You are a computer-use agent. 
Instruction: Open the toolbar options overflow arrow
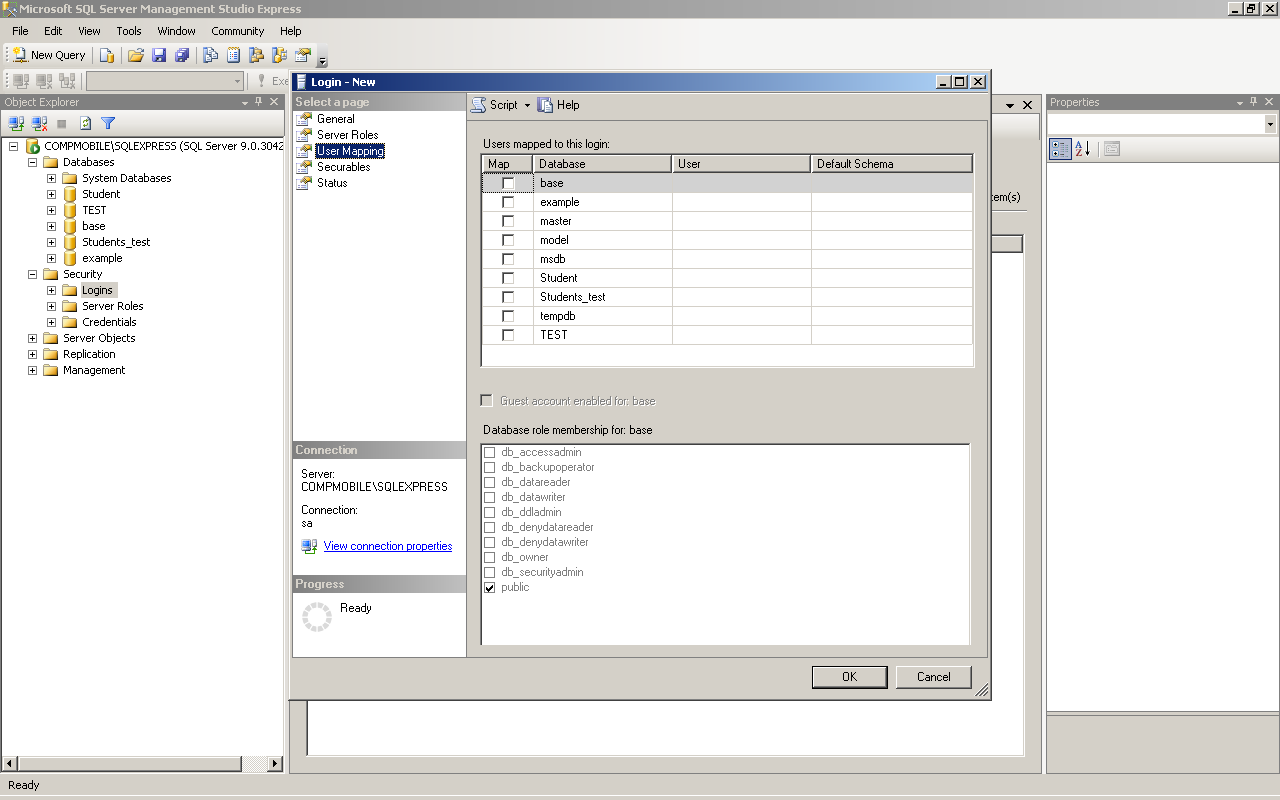[x=322, y=60]
